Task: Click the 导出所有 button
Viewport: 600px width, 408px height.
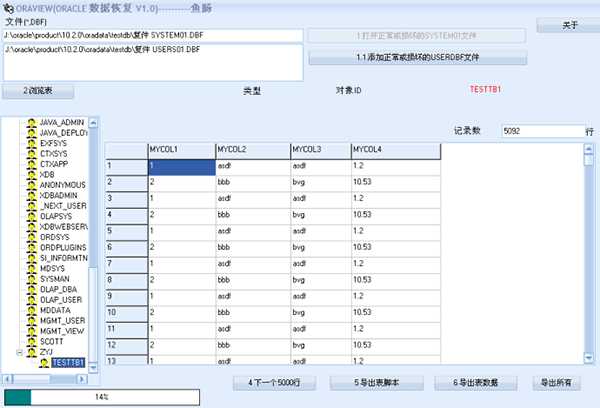Action: (556, 383)
